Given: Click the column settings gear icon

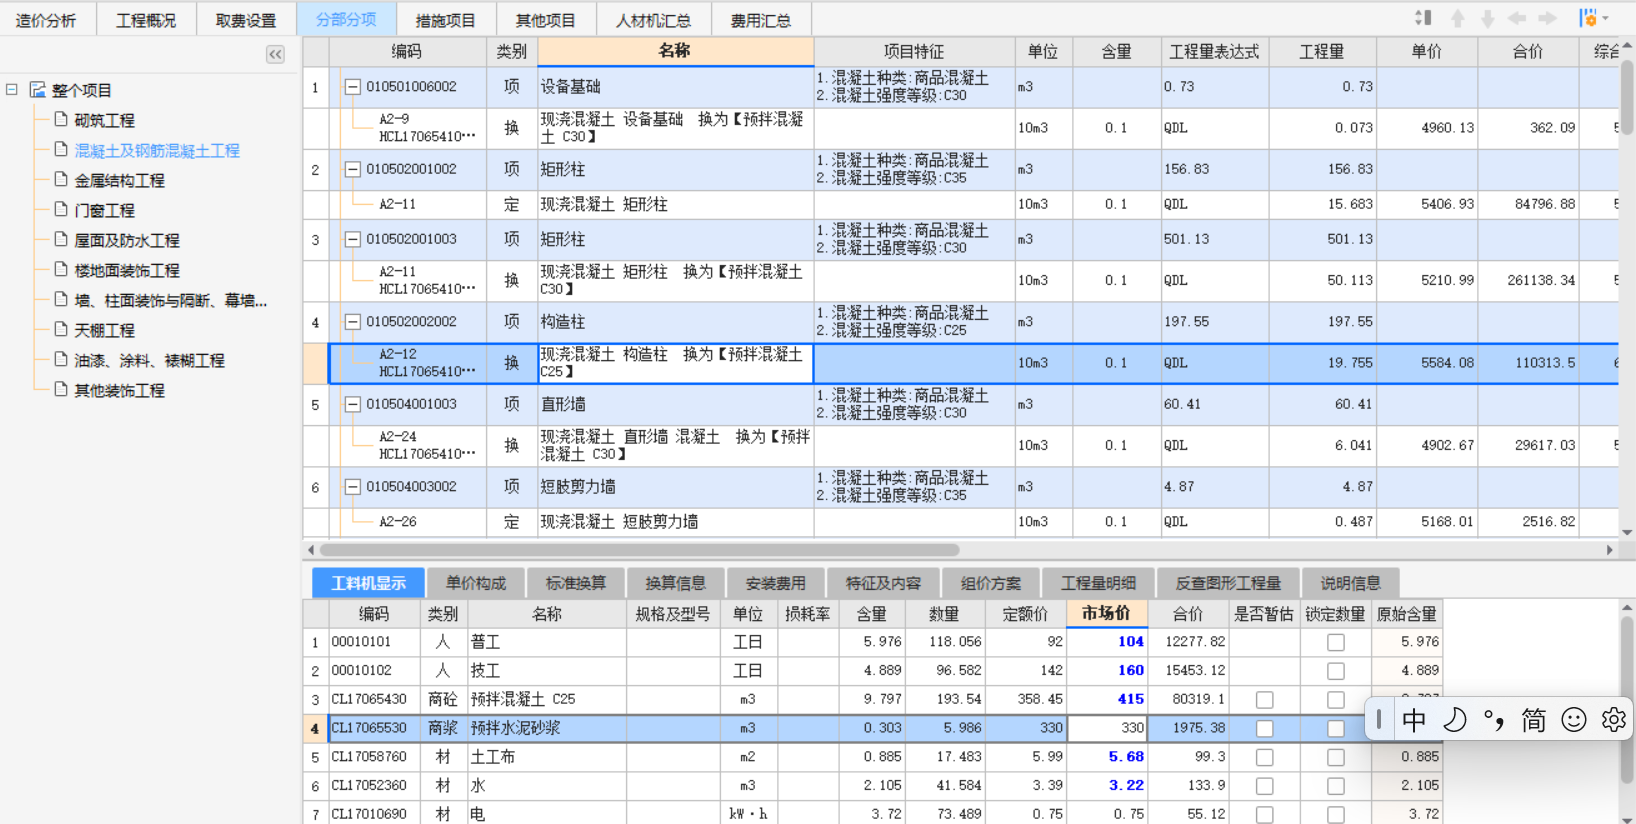Looking at the screenshot, I should (x=1587, y=18).
